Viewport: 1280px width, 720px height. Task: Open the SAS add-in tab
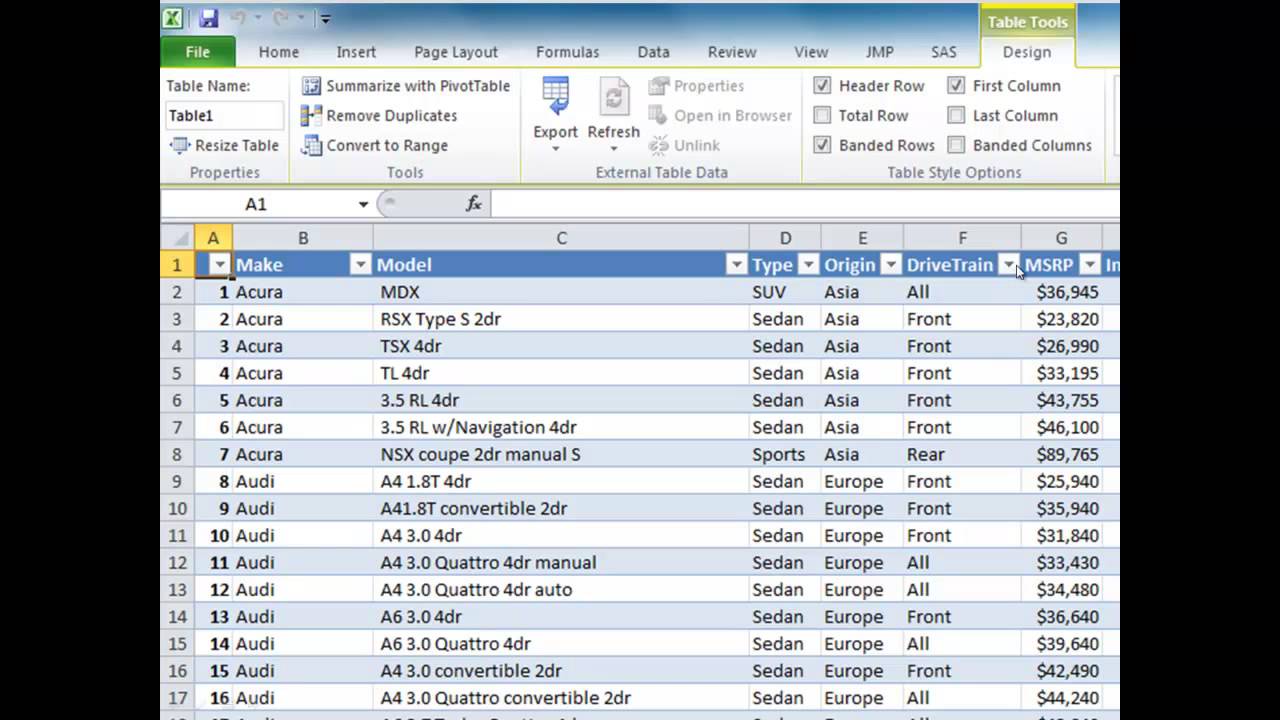tap(944, 52)
